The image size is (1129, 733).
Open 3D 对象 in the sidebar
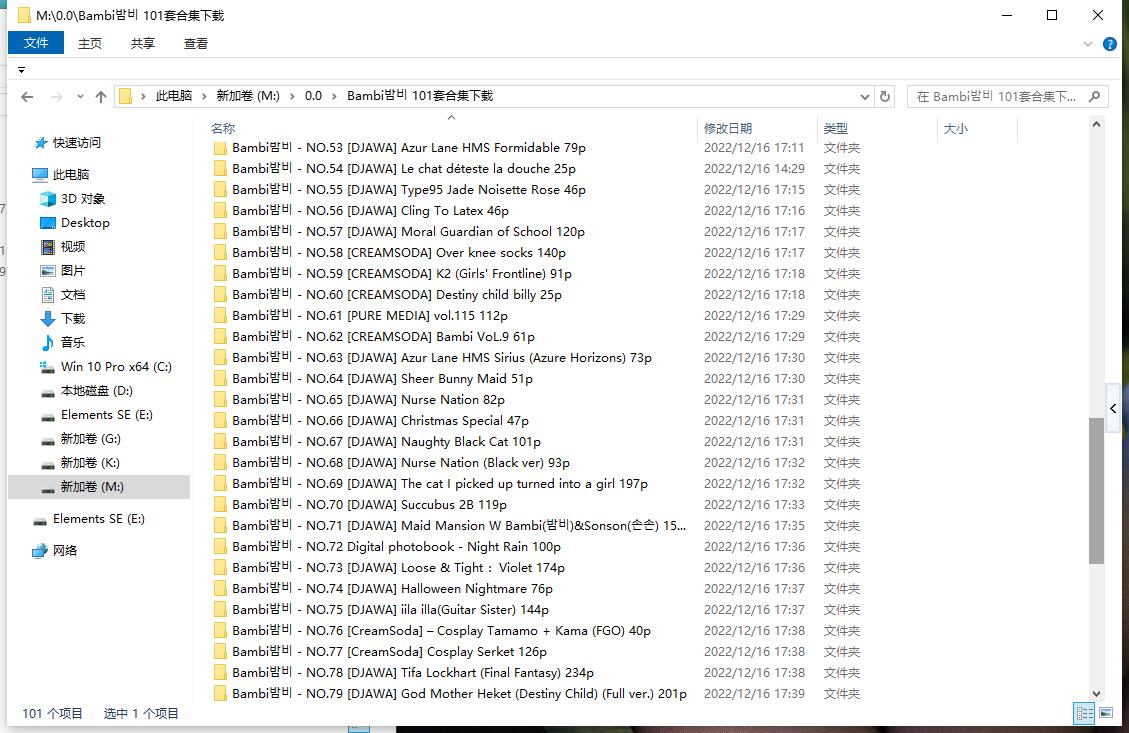click(73, 199)
